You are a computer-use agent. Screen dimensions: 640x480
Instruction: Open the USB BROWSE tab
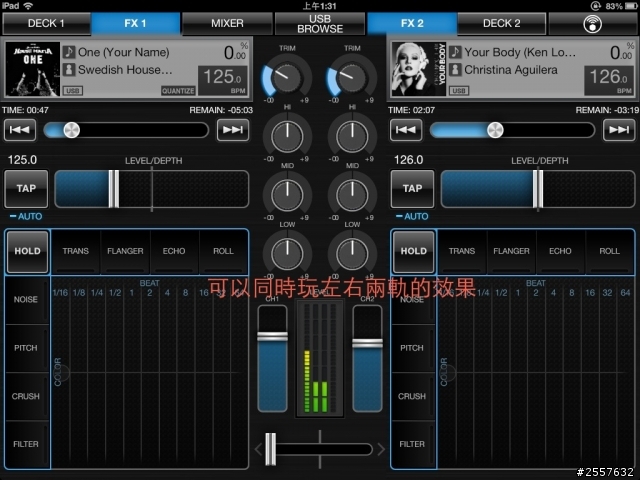(x=320, y=24)
